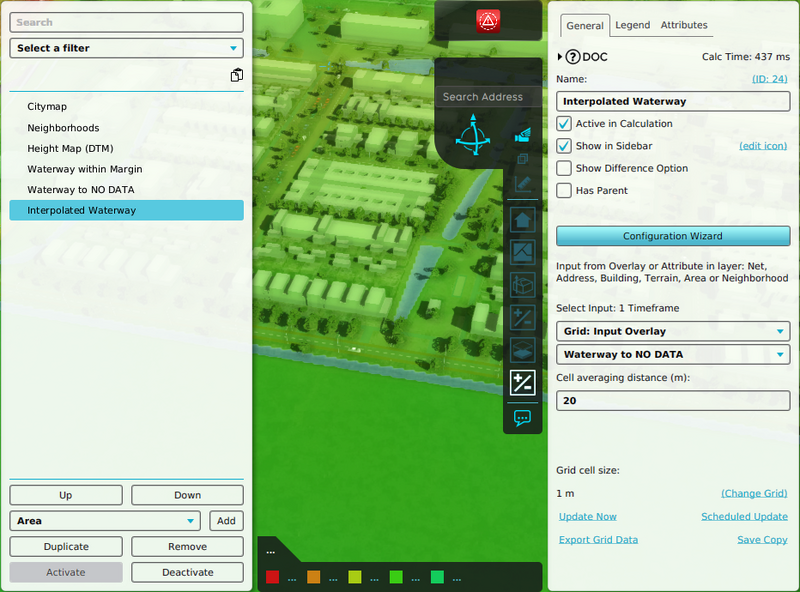The height and width of the screenshot is (592, 800).
Task: Open the Grid: Input Overlay dropdown
Action: [x=672, y=331]
